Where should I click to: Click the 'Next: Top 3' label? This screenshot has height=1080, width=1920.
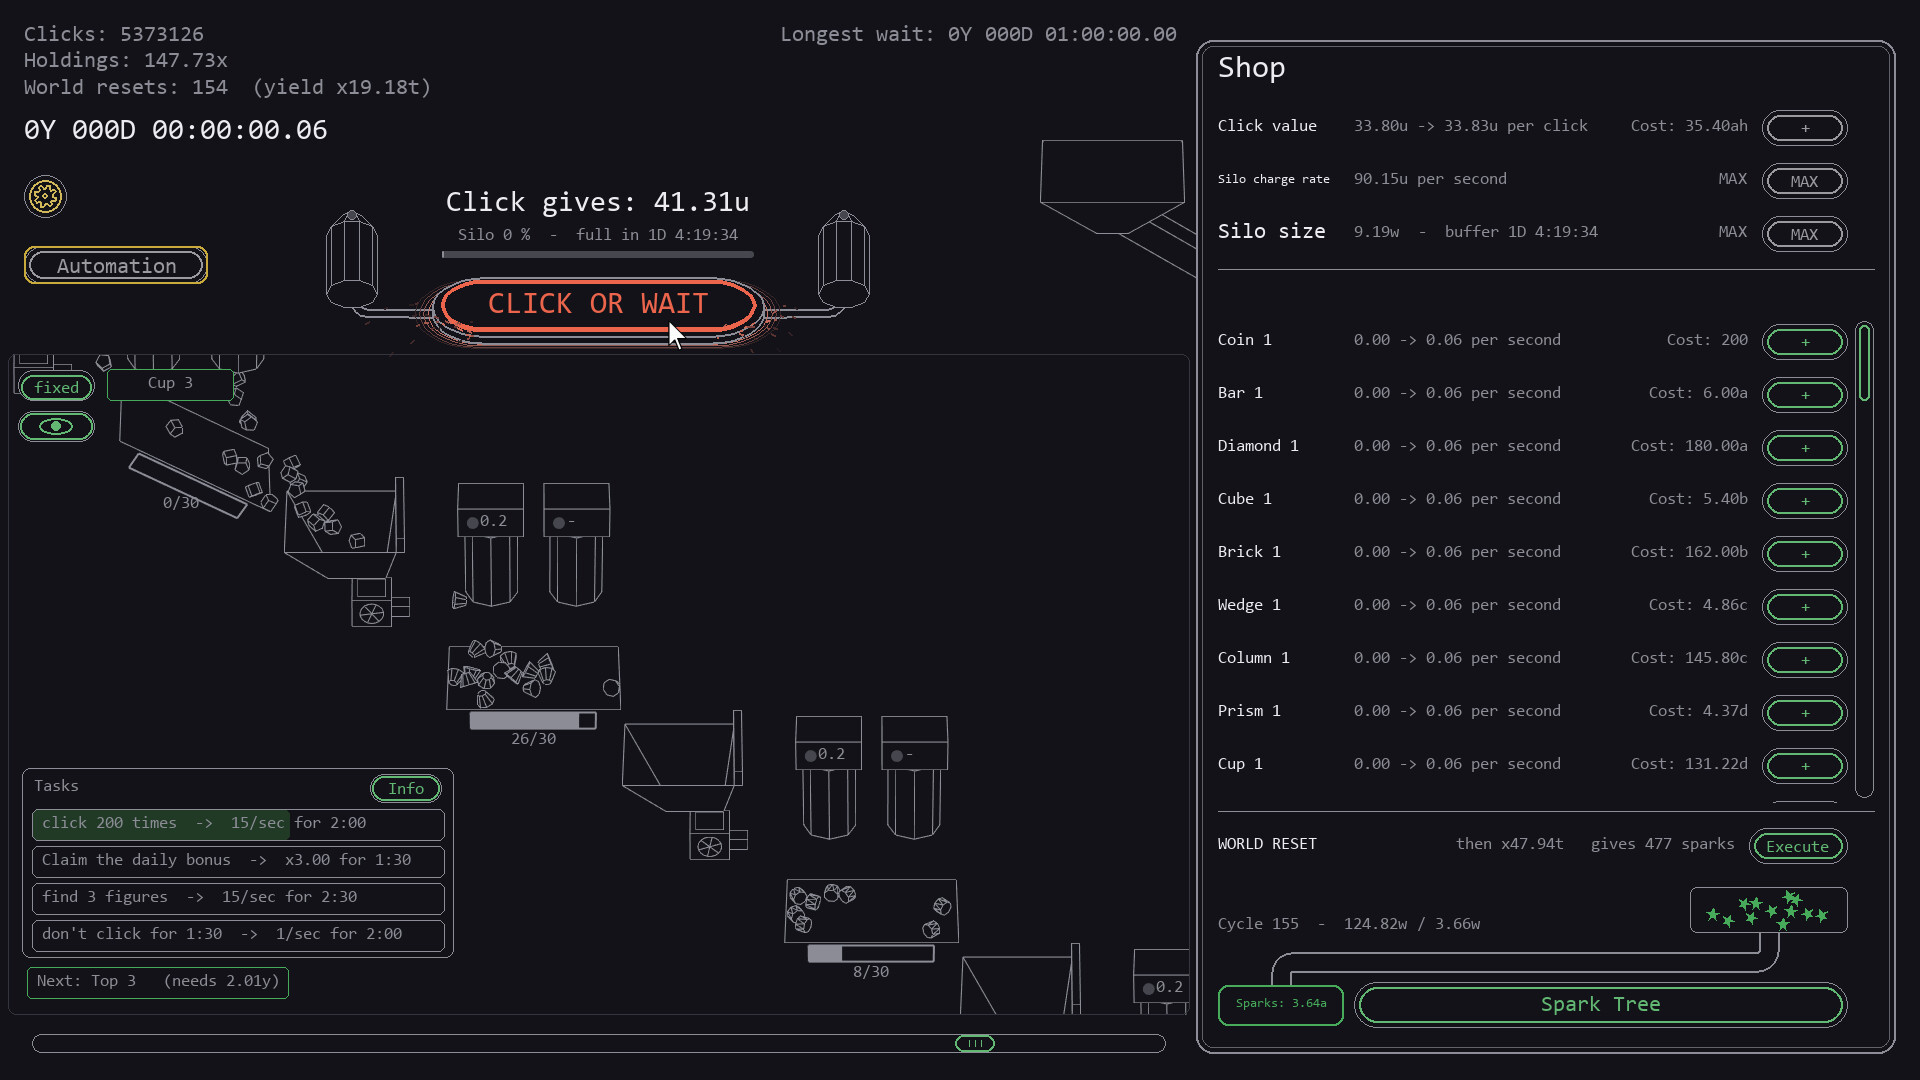pyautogui.click(x=158, y=982)
